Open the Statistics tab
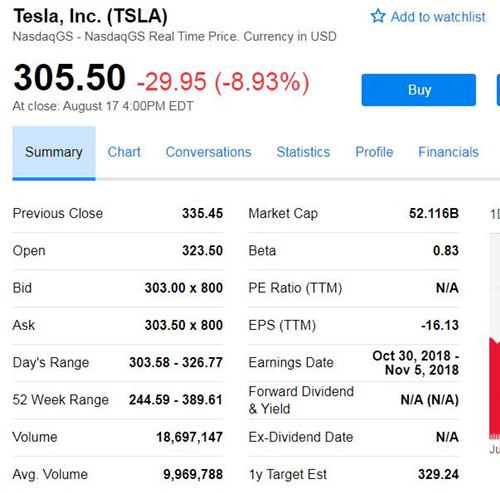 (303, 152)
